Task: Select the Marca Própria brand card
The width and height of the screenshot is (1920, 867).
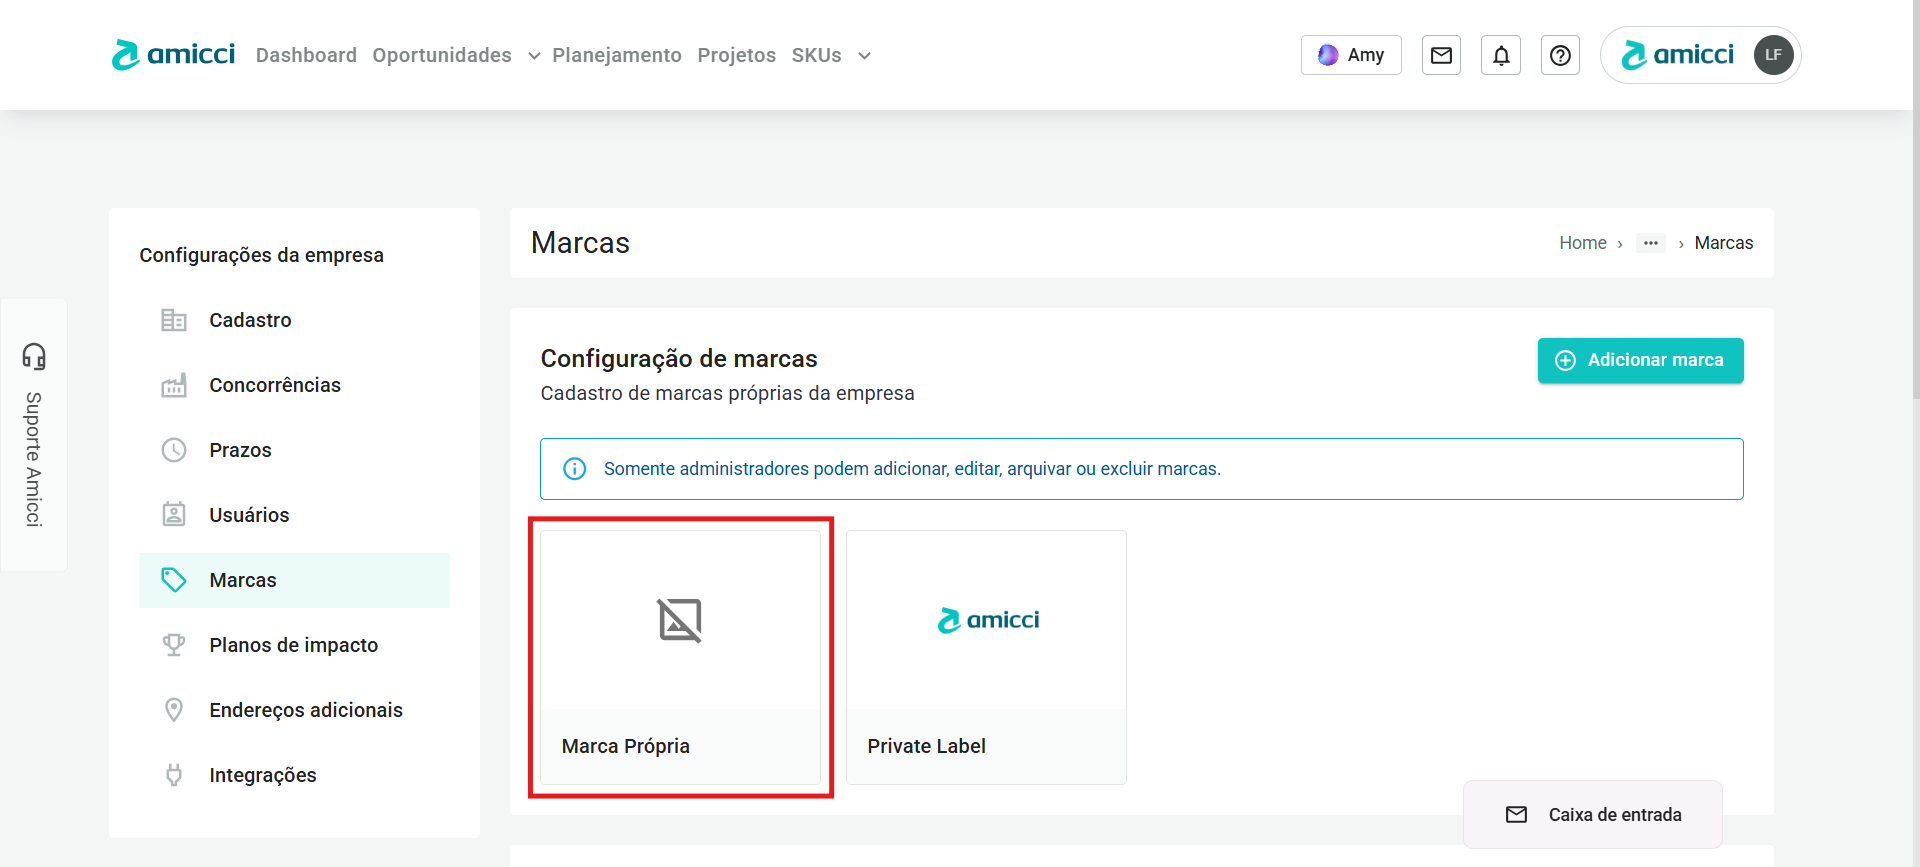Action: pyautogui.click(x=680, y=657)
